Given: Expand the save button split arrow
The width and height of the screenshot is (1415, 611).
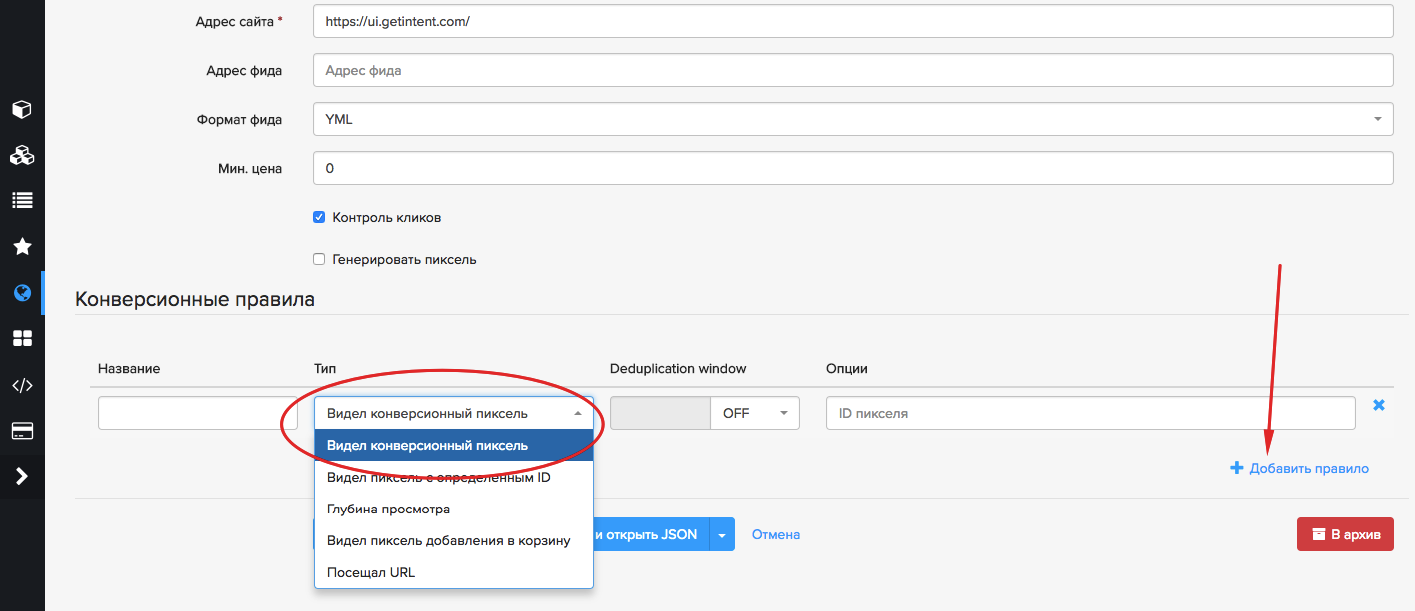Looking at the screenshot, I should pos(722,534).
